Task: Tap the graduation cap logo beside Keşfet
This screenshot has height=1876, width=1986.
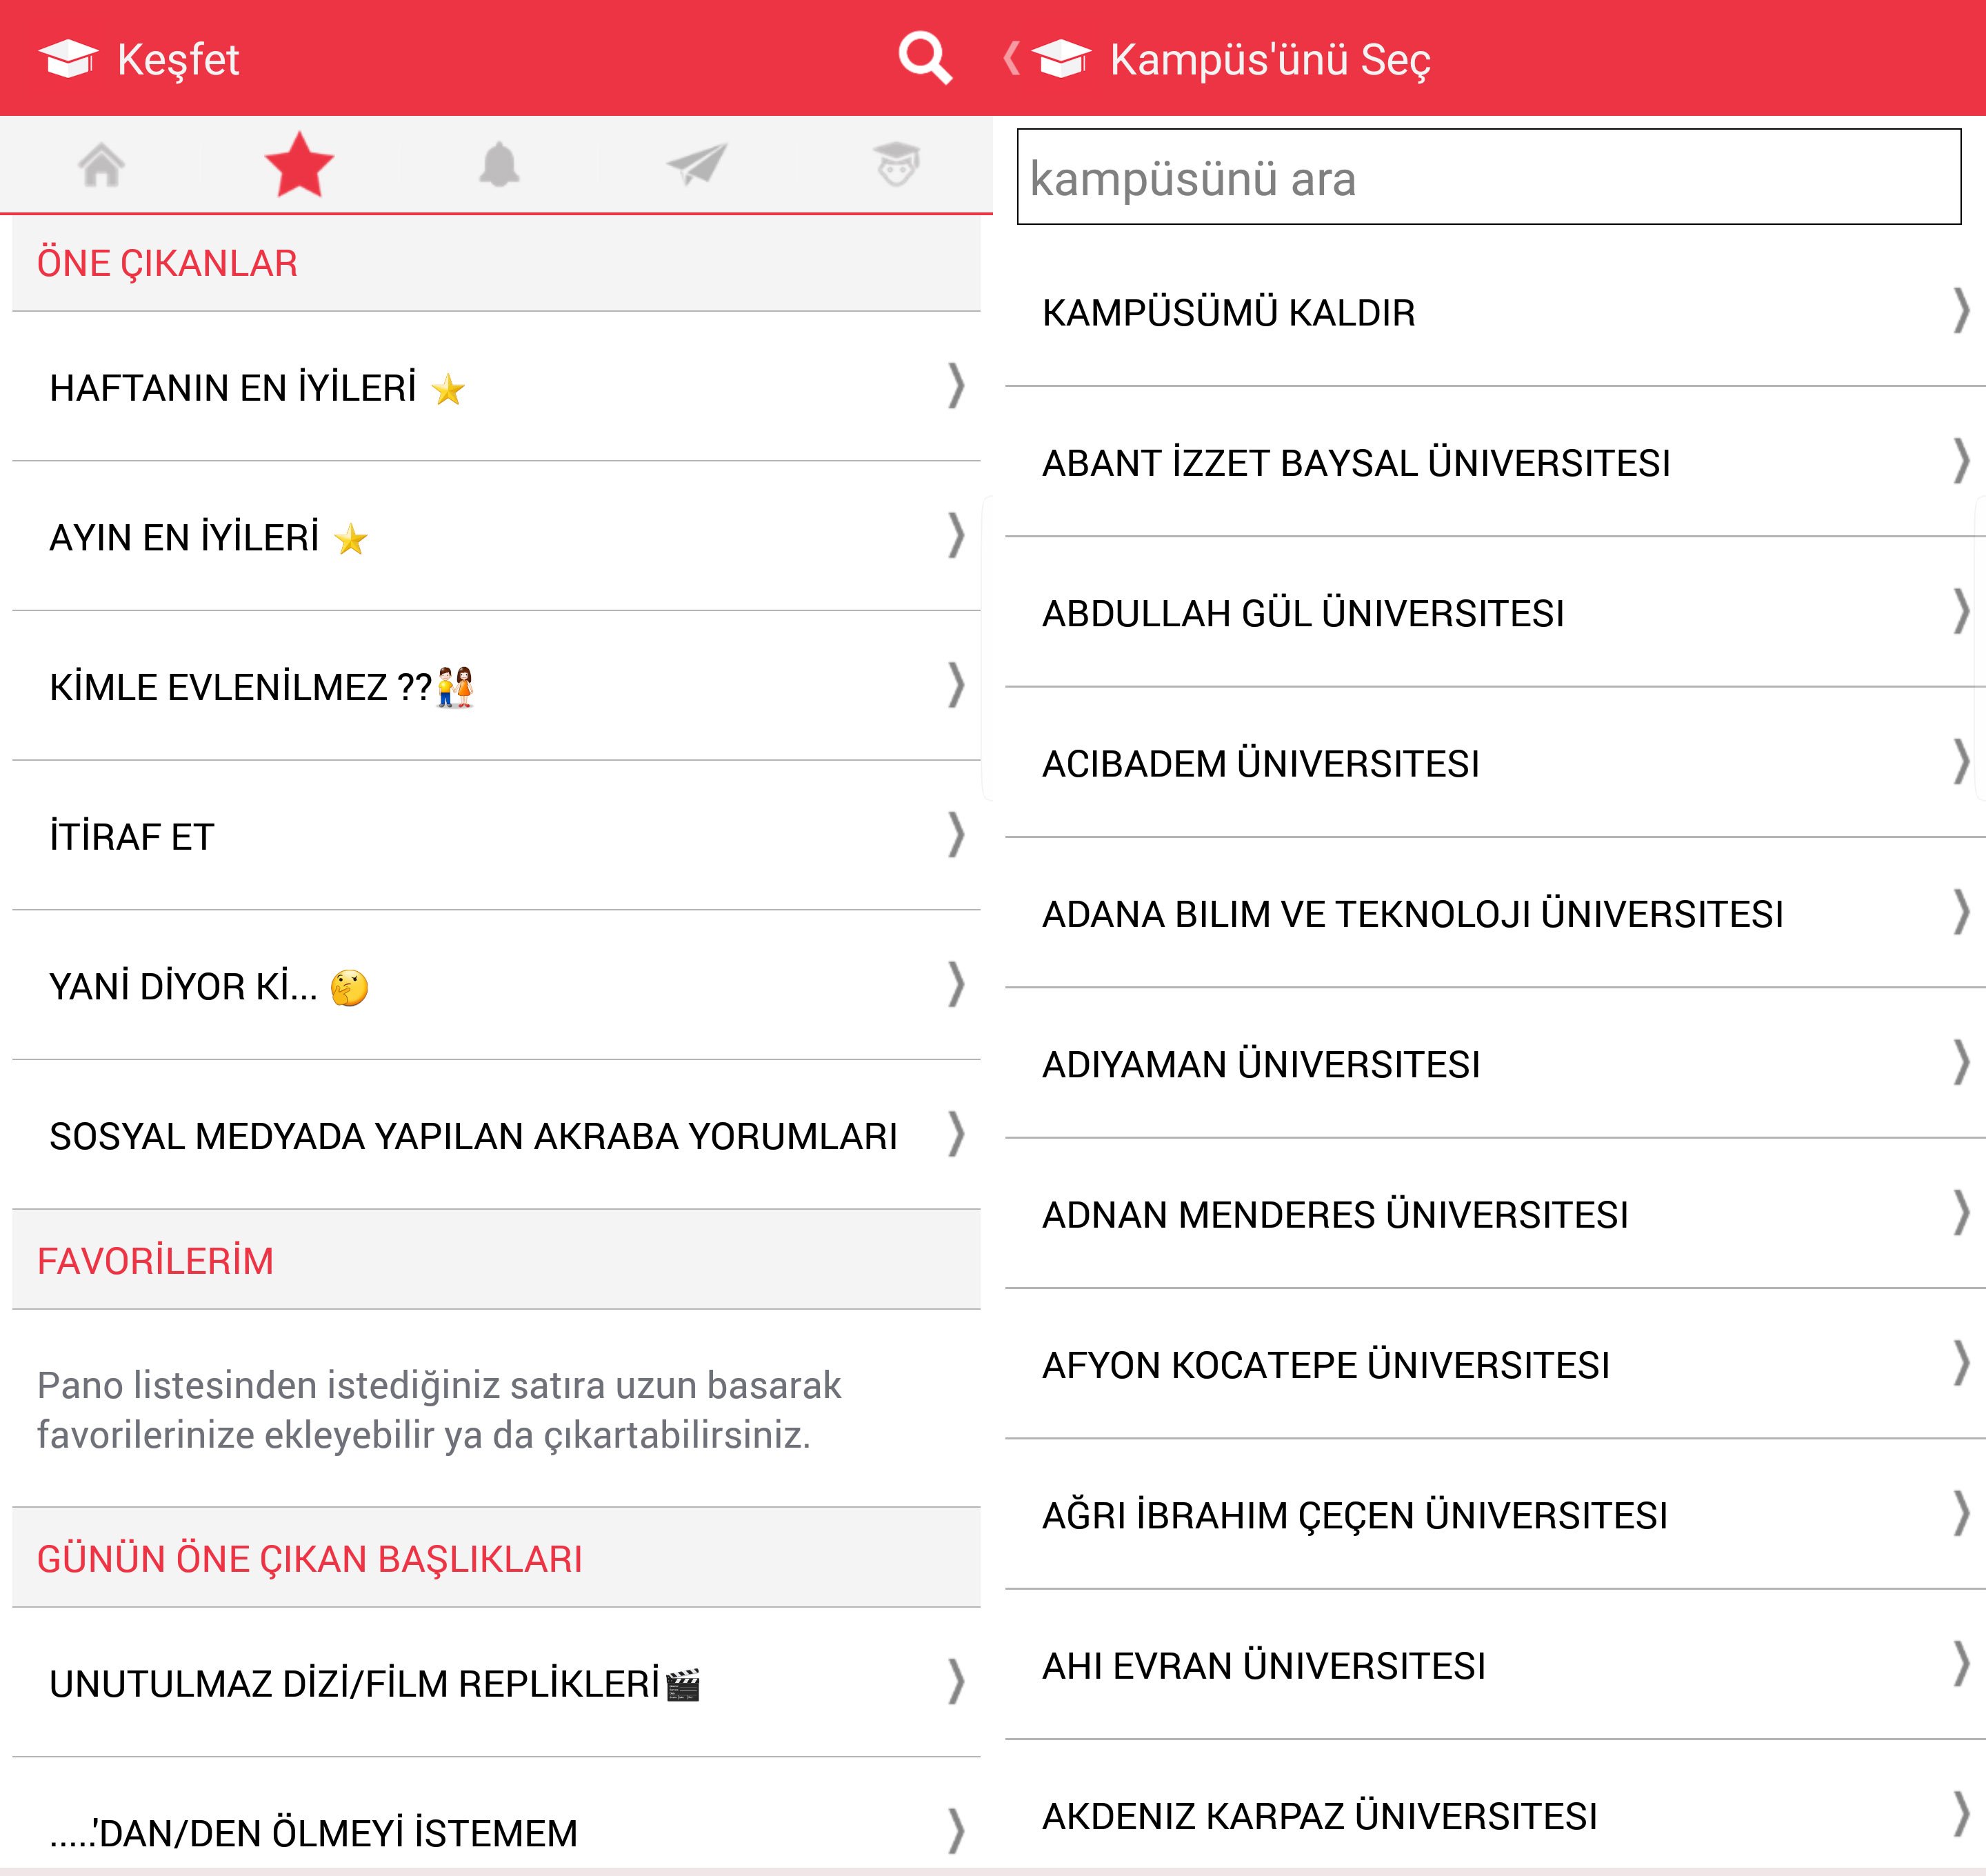Action: click(68, 58)
